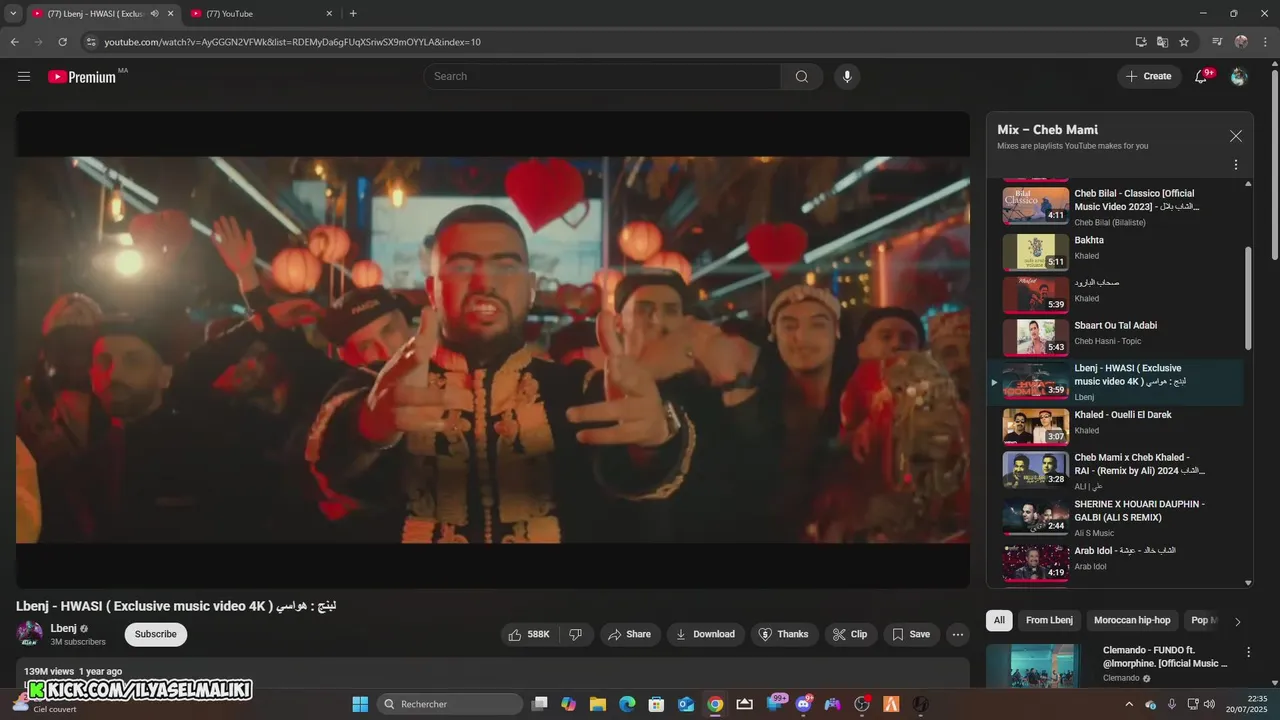The width and height of the screenshot is (1280, 720).
Task: Open options for Clemando - FUNDO recommendation
Action: [1248, 652]
